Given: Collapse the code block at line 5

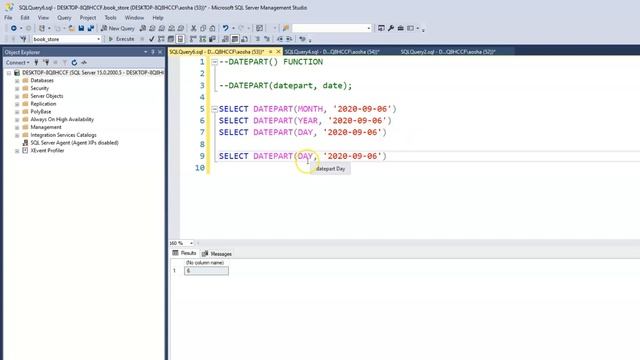Looking at the screenshot, I should [214, 109].
